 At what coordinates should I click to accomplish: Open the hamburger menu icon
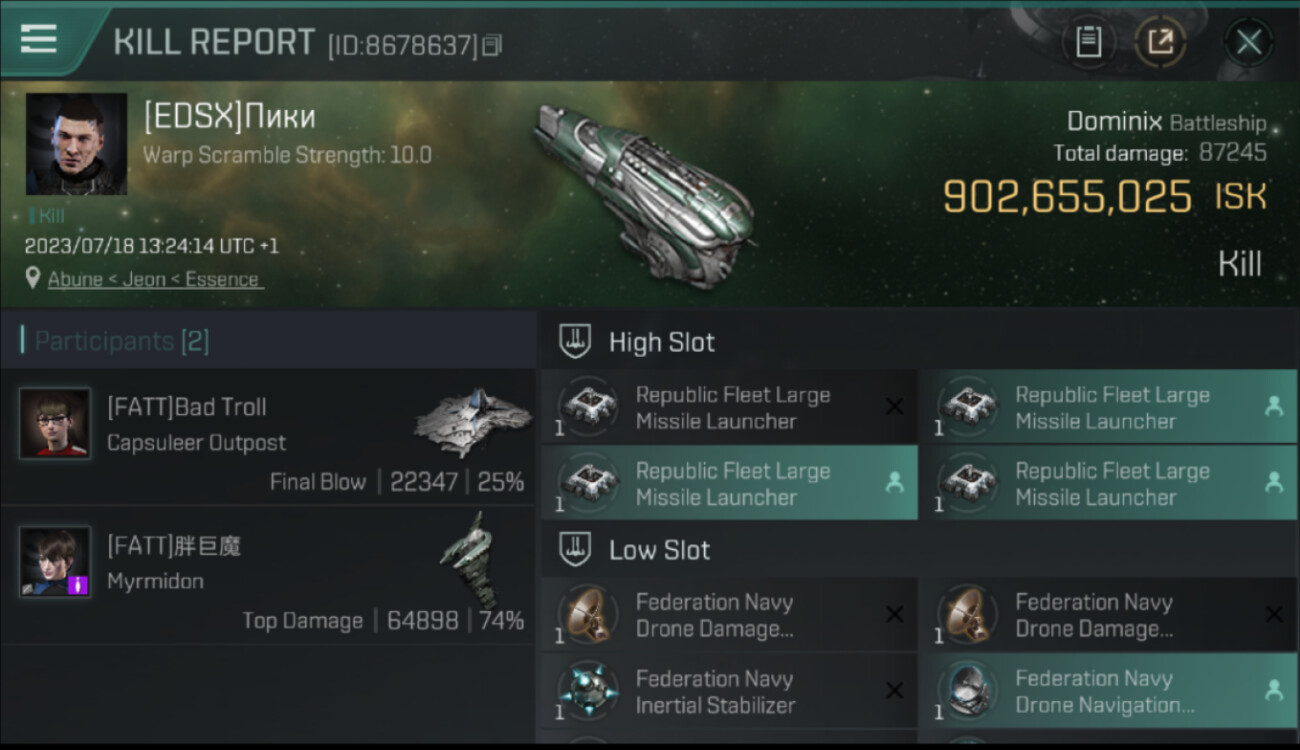(39, 39)
